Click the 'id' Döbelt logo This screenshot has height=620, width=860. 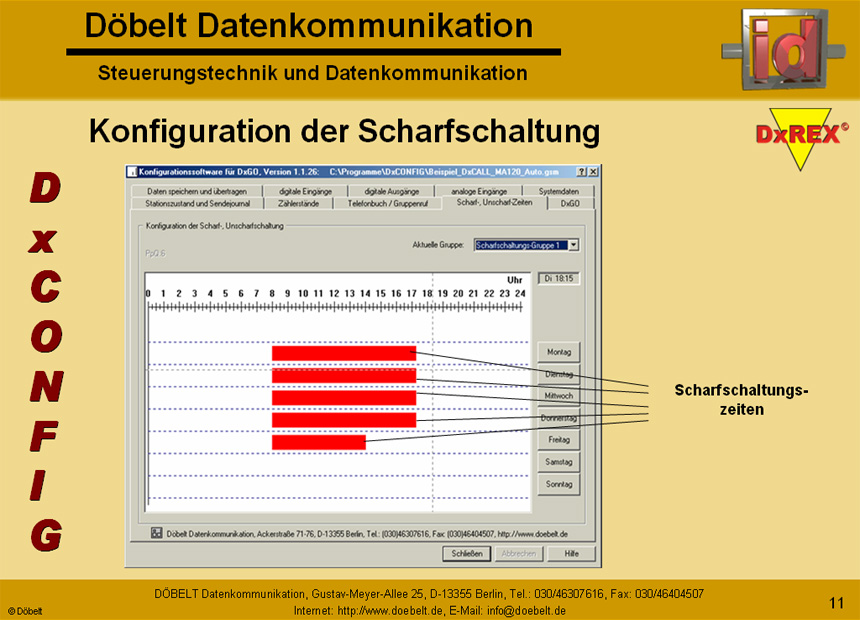783,49
